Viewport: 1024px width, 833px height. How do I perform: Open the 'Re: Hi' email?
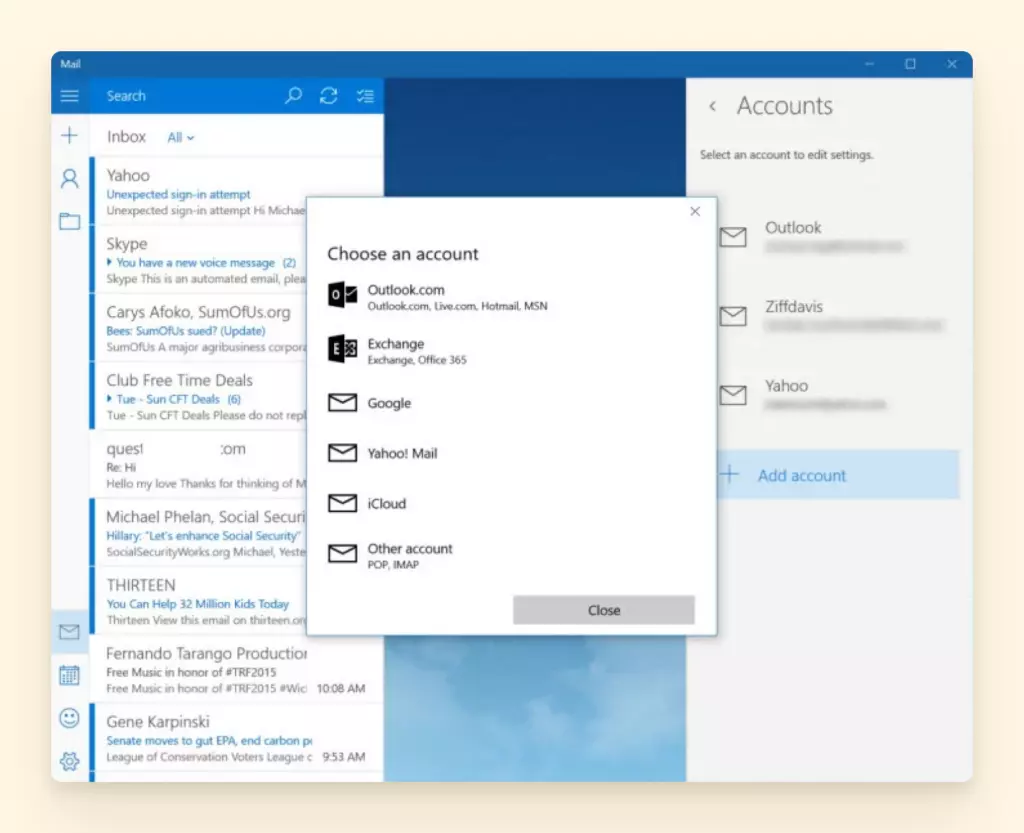pyautogui.click(x=199, y=465)
